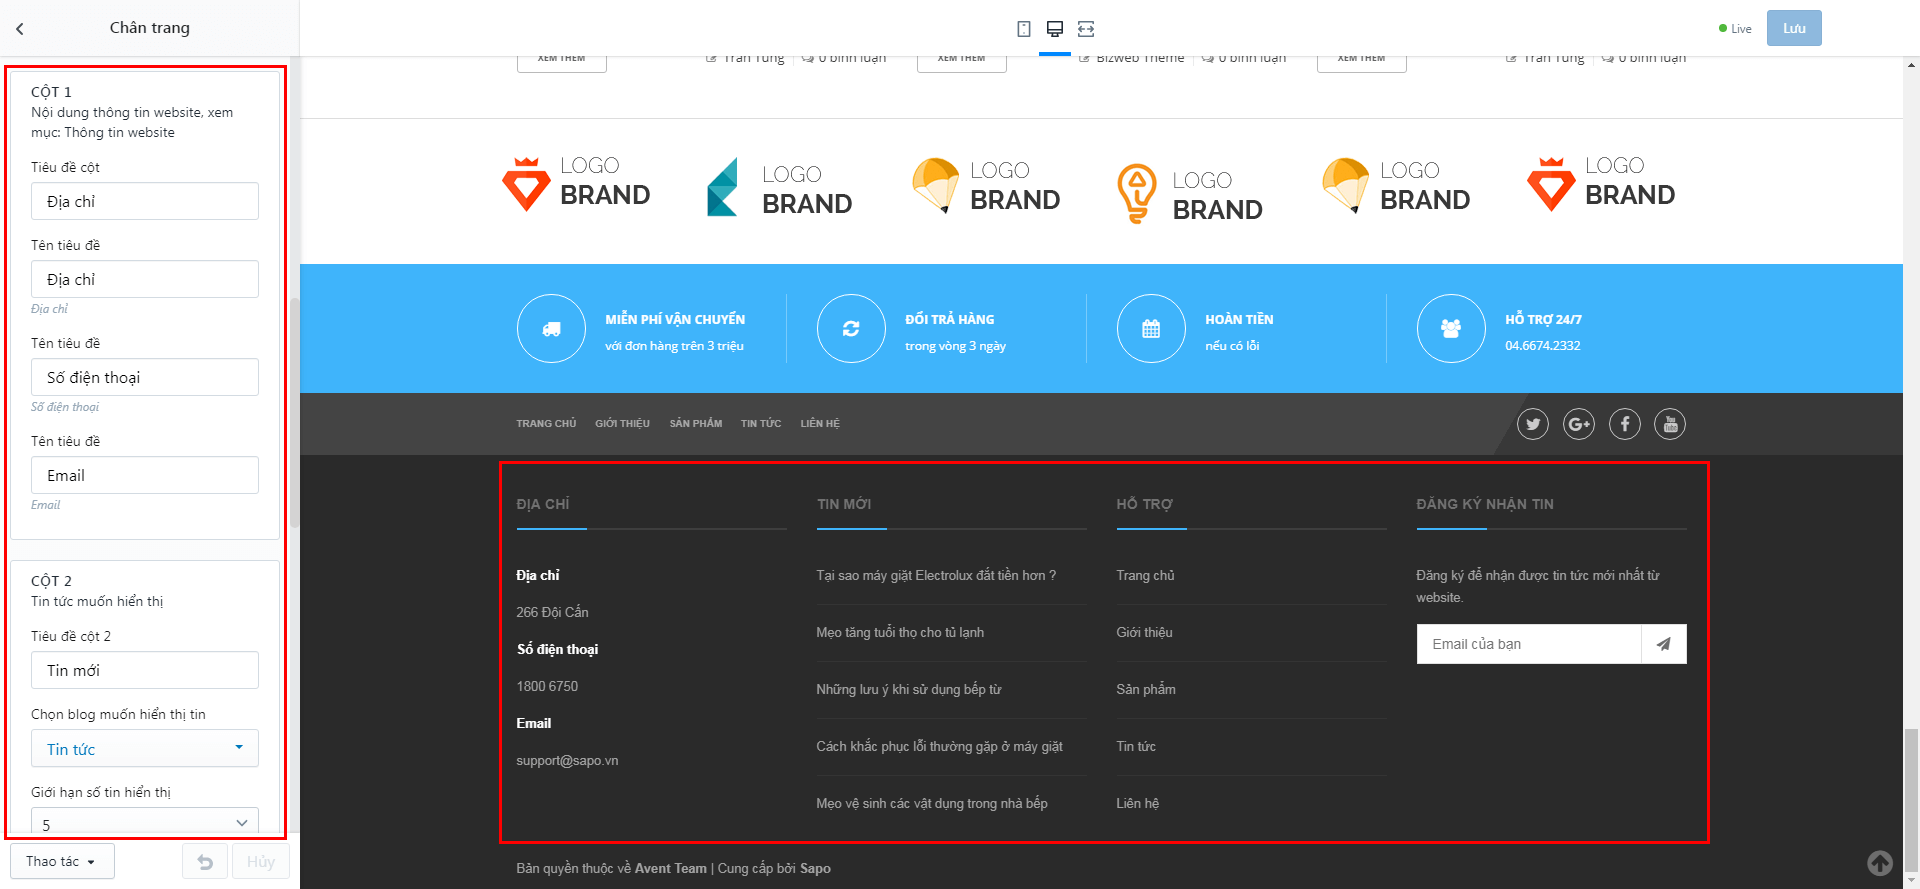Open TRANG CHỦ footer menu item
Viewport: 1920px width, 889px height.
(x=546, y=424)
